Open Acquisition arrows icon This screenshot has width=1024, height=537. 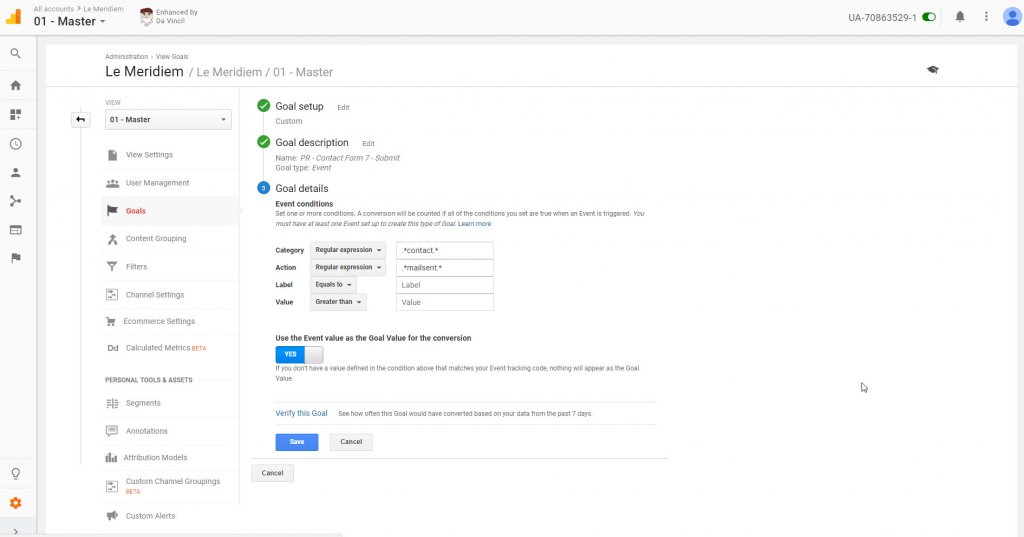tap(16, 201)
